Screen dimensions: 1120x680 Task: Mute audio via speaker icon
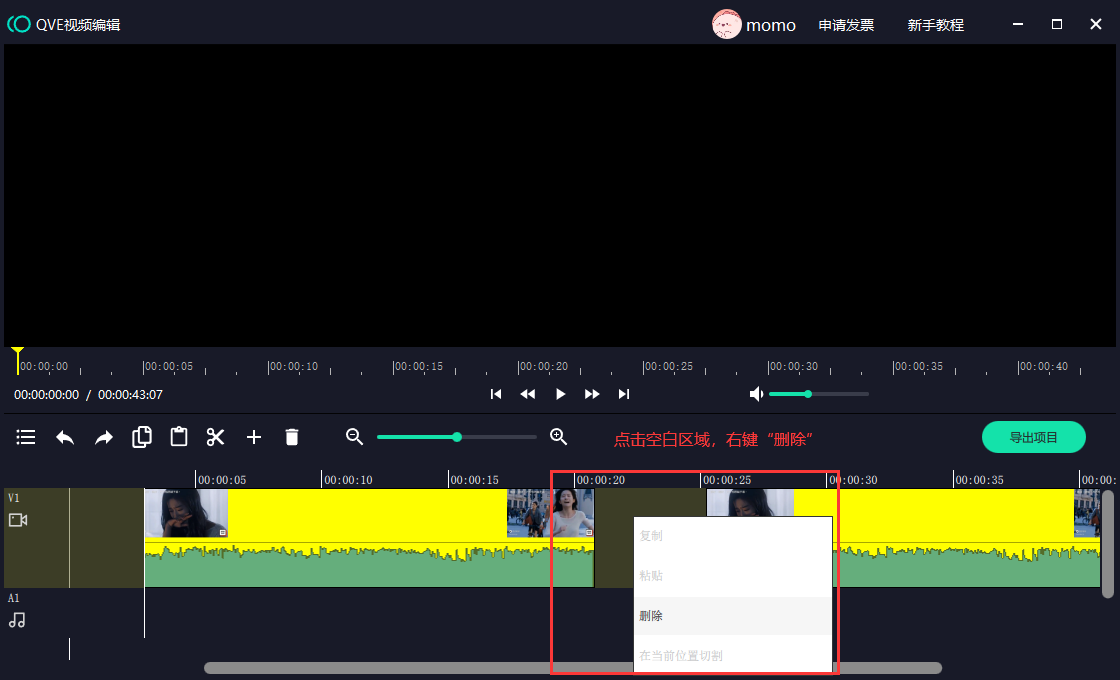pyautogui.click(x=756, y=394)
